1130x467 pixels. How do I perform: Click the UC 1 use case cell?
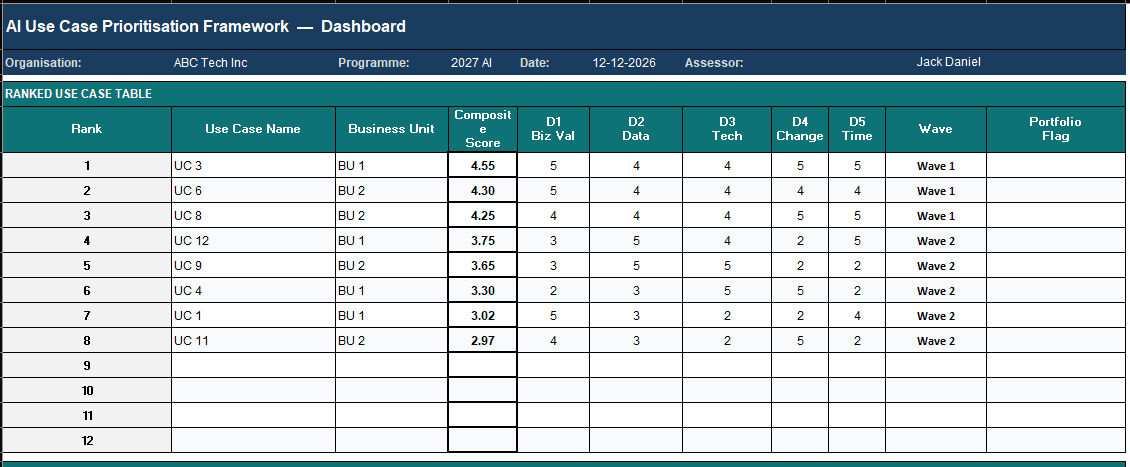coord(253,316)
